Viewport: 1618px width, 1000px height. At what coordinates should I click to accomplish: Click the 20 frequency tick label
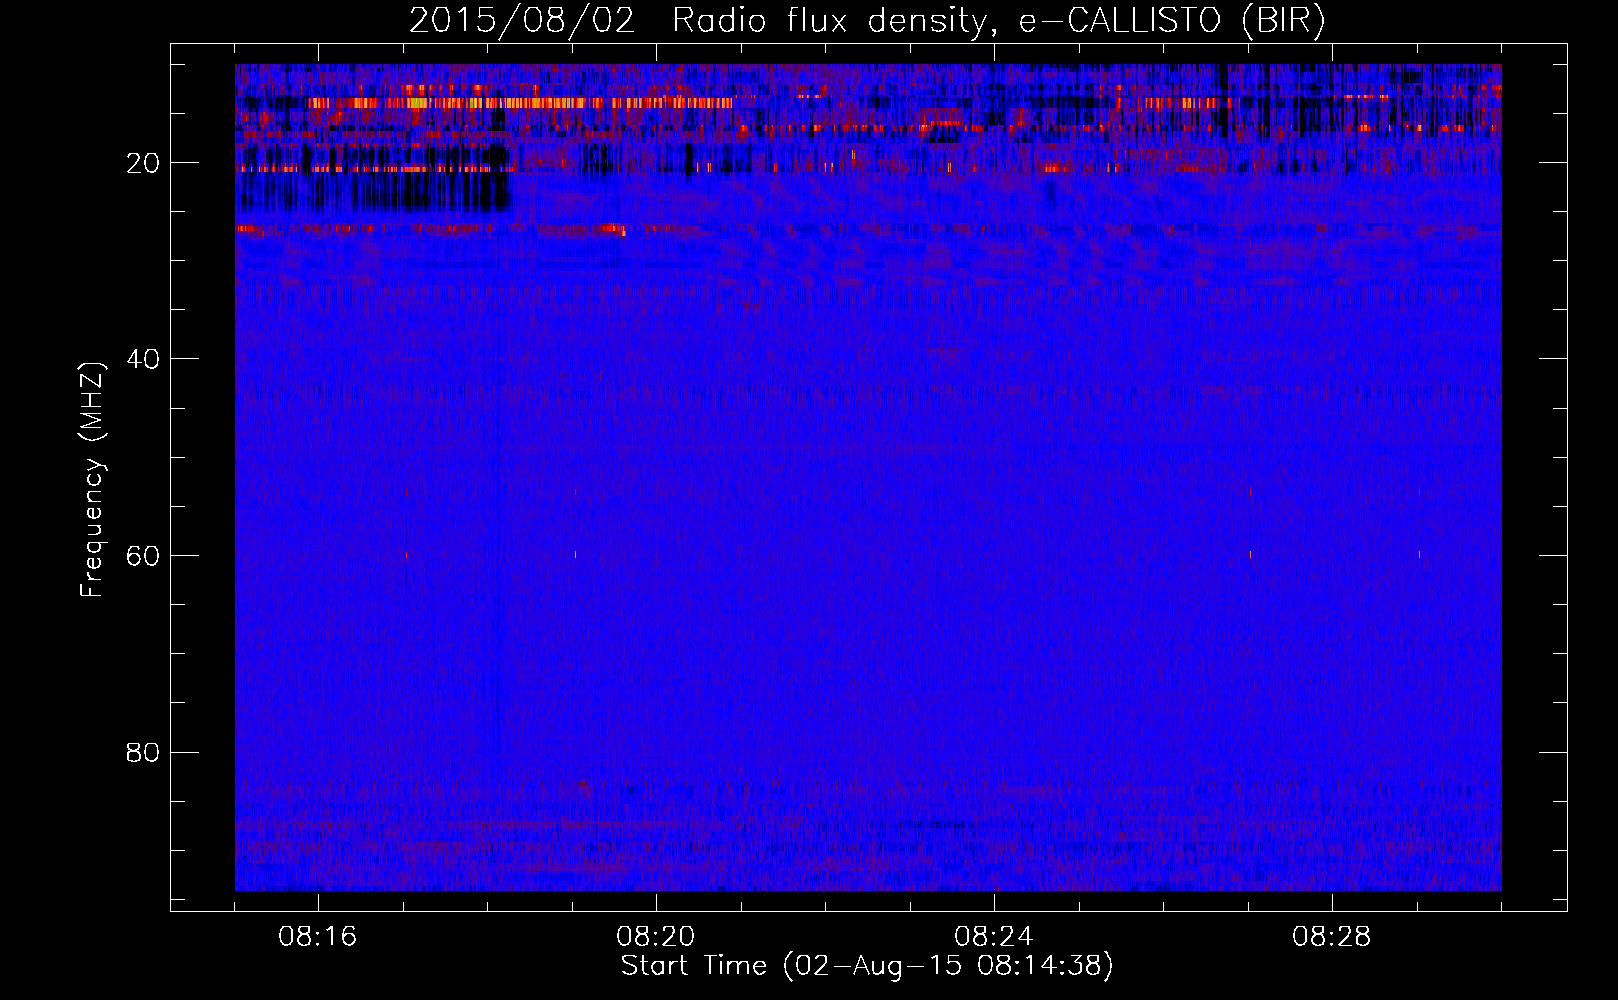click(144, 163)
